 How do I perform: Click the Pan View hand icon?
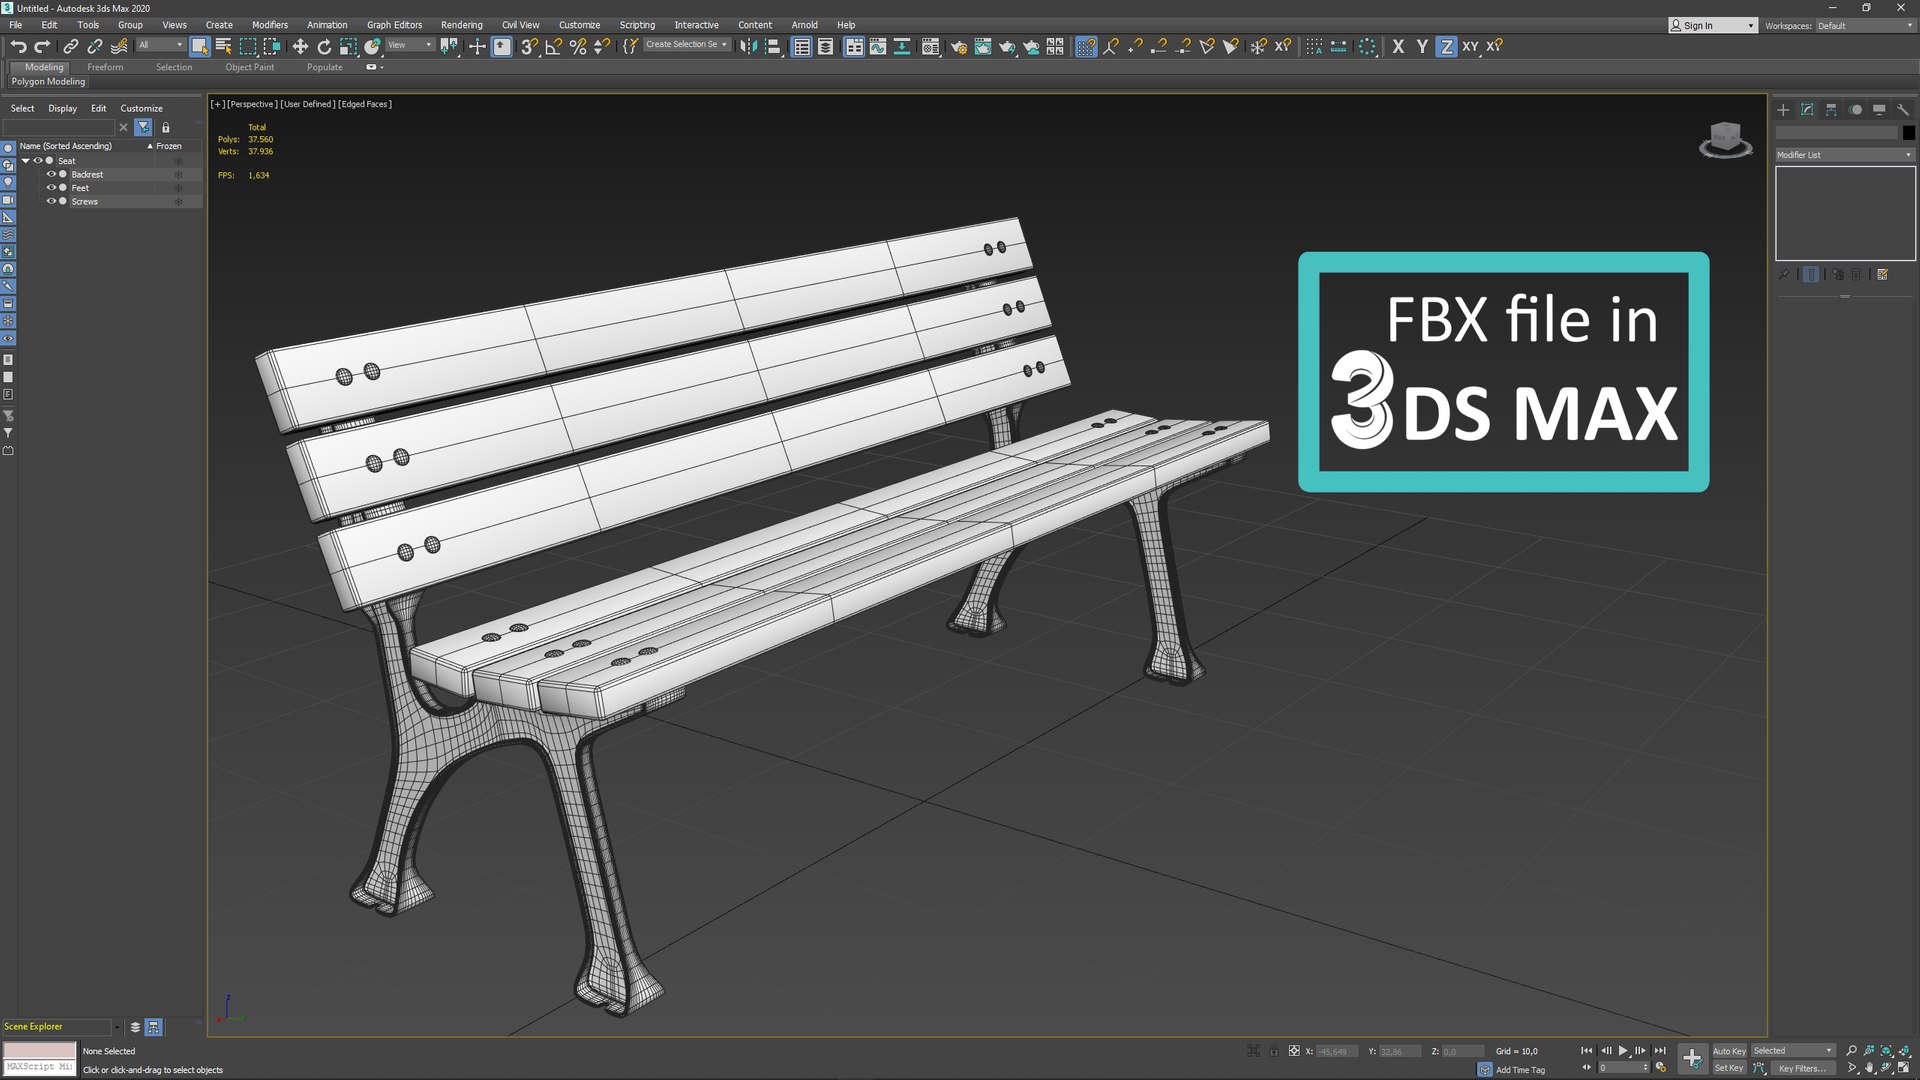click(1869, 1067)
